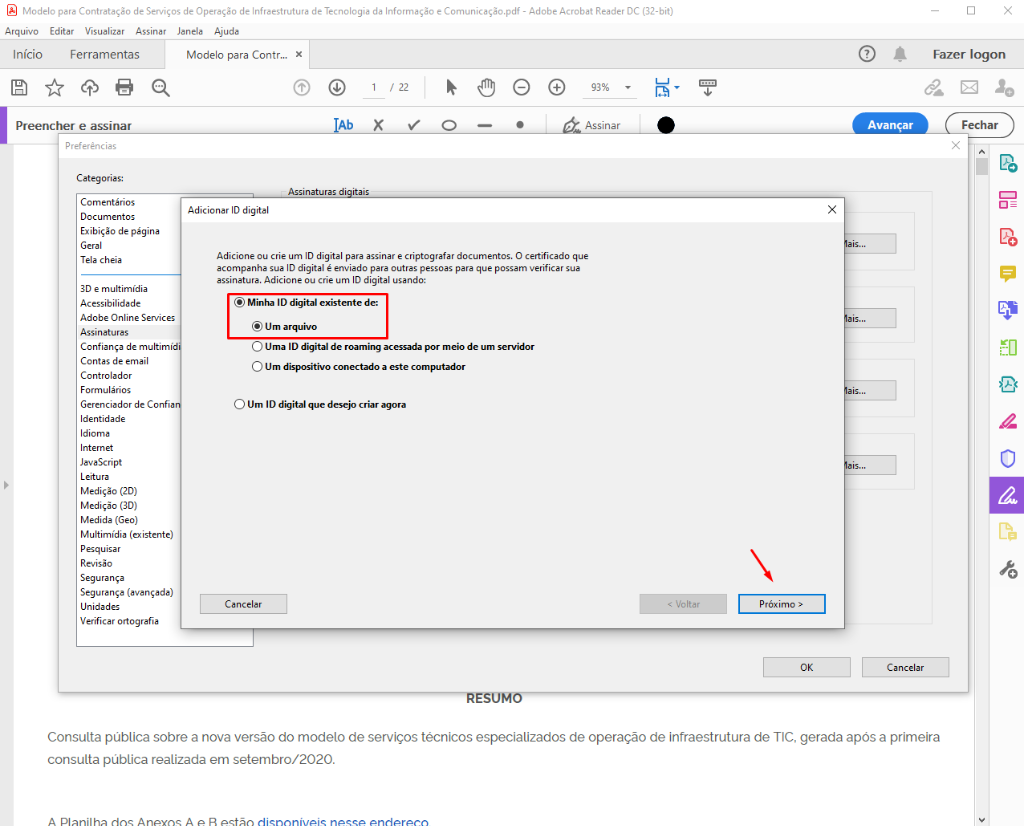Click the Print icon in toolbar
The height and width of the screenshot is (826, 1024).
pyautogui.click(x=124, y=88)
